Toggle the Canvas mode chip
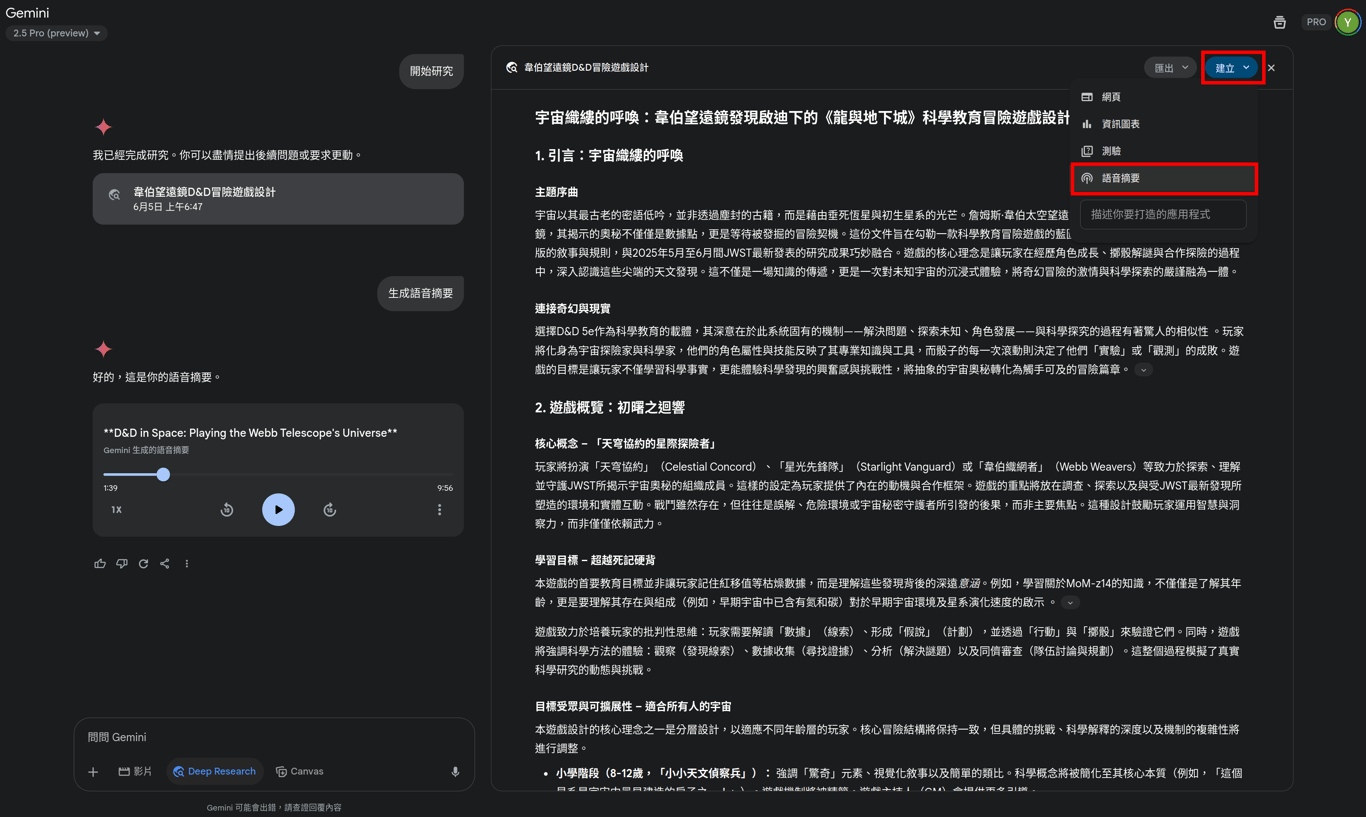1366x817 pixels. tap(300, 772)
